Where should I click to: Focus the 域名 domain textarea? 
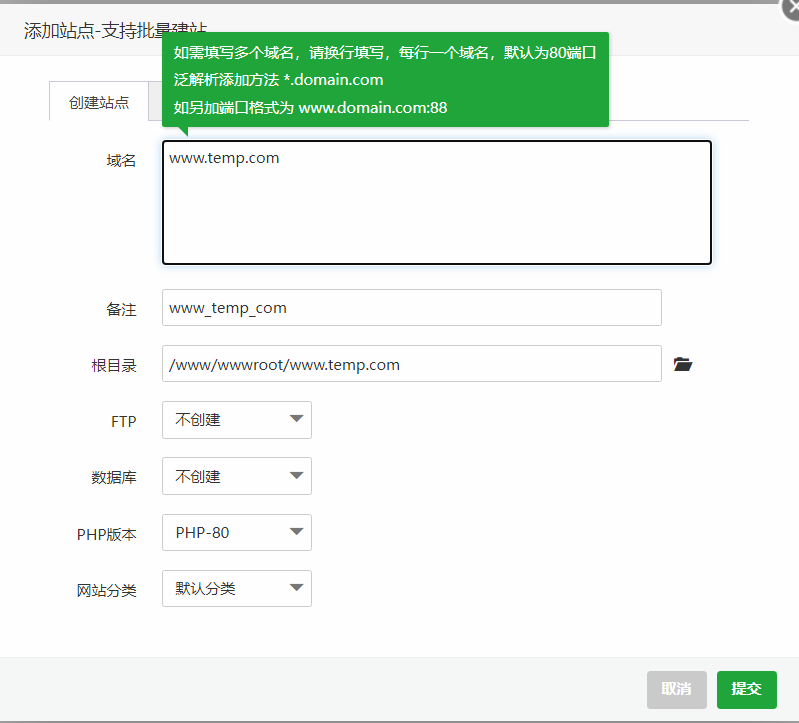[x=437, y=203]
